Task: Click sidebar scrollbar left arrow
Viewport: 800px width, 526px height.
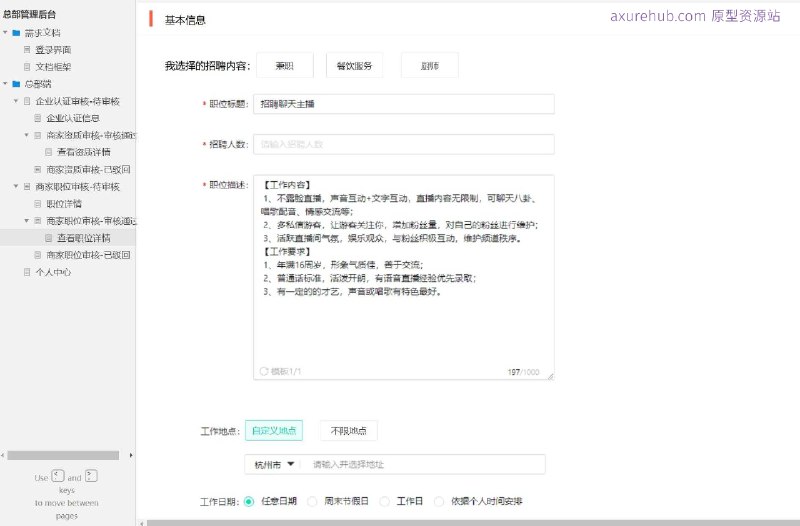Action: (3, 455)
